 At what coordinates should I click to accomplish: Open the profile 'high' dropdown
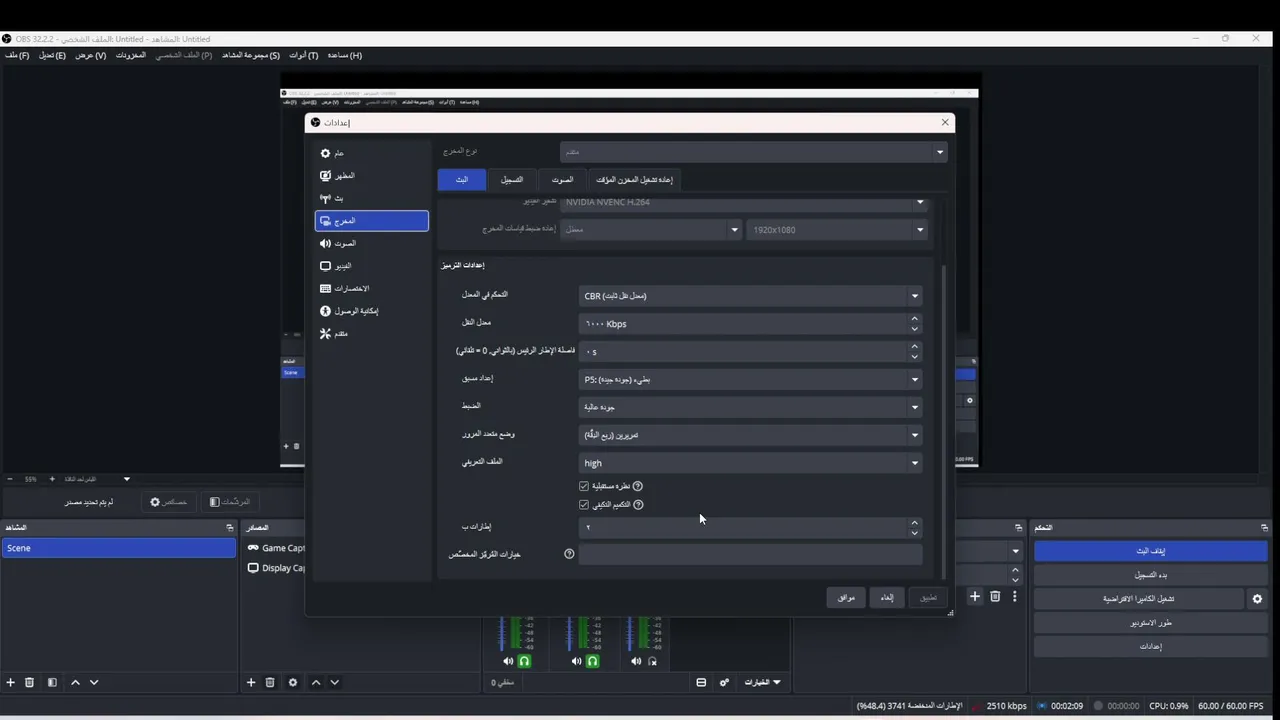tap(750, 463)
